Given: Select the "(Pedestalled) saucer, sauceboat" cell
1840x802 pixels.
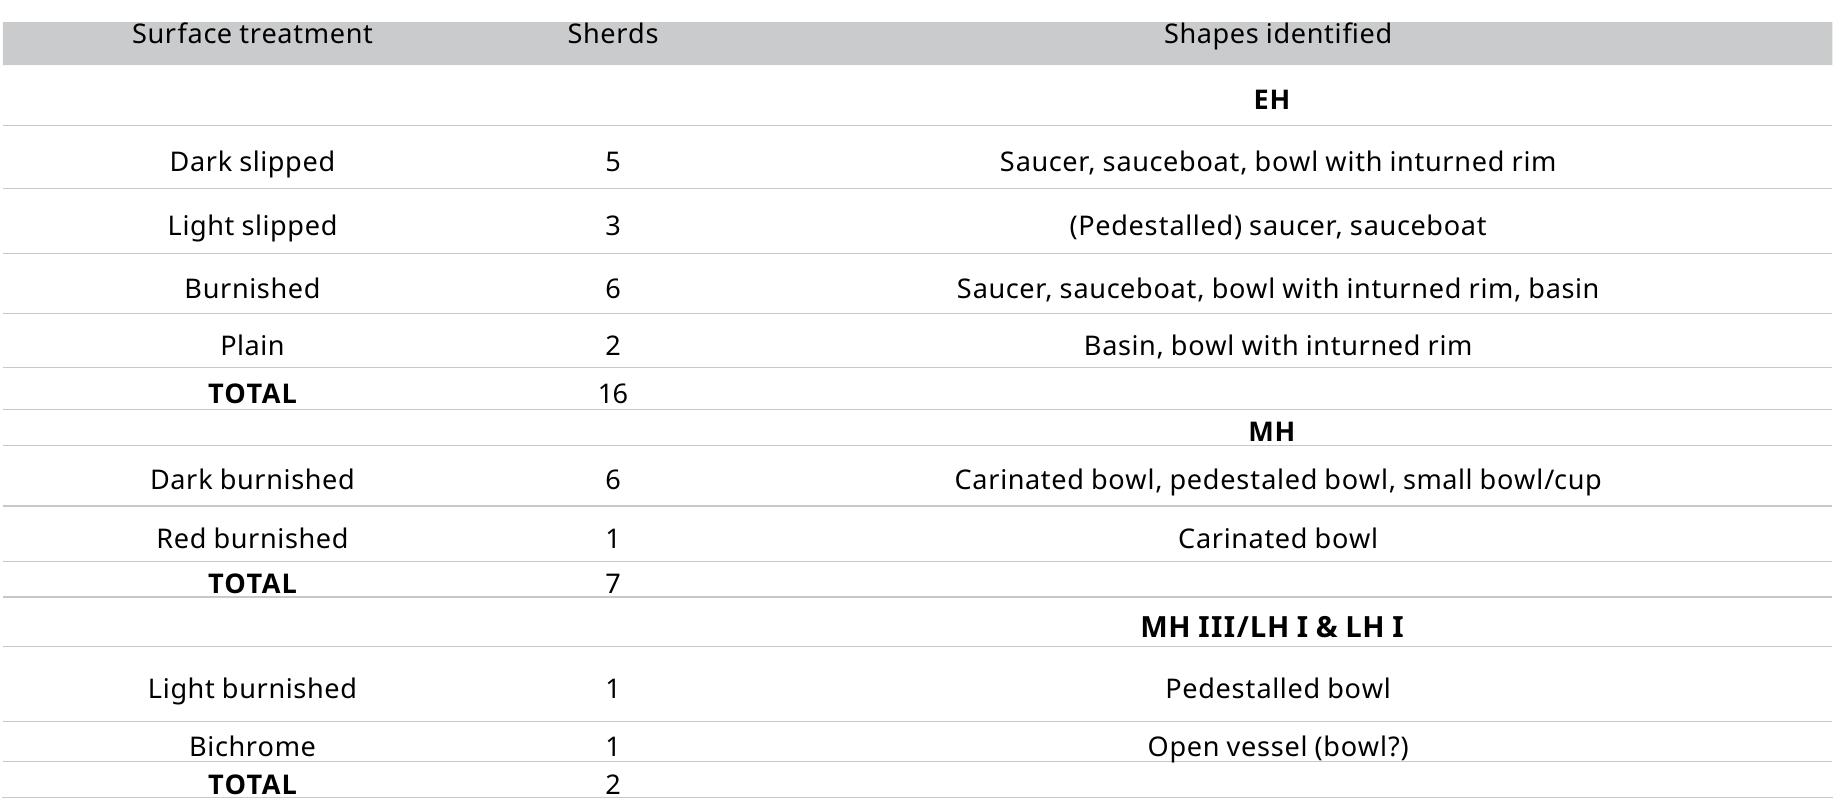Looking at the screenshot, I should click(1277, 226).
